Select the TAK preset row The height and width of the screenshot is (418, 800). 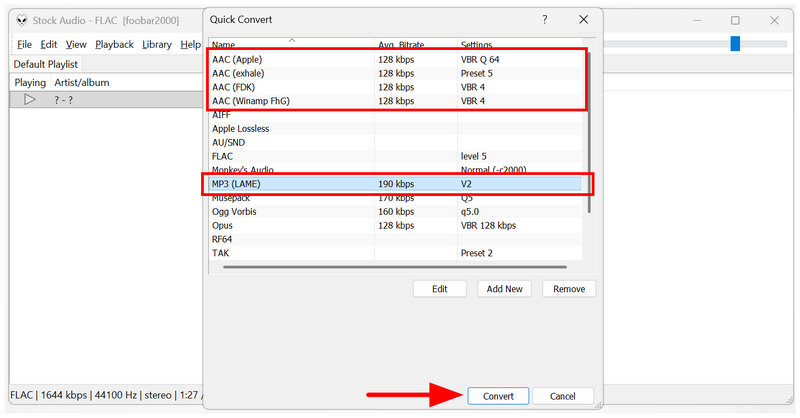(395, 253)
